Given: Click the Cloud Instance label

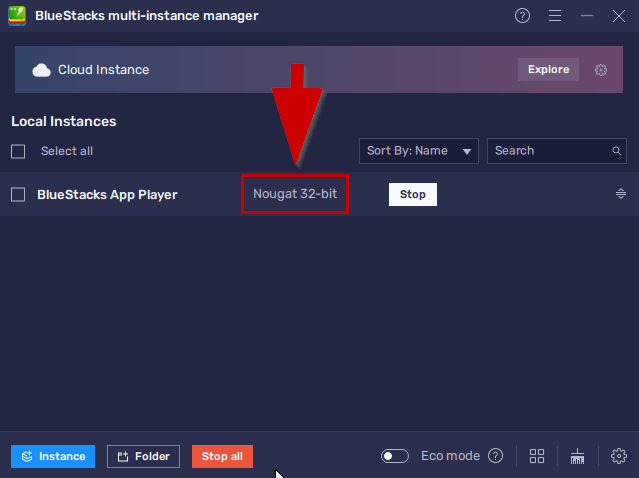Looking at the screenshot, I should (104, 70).
